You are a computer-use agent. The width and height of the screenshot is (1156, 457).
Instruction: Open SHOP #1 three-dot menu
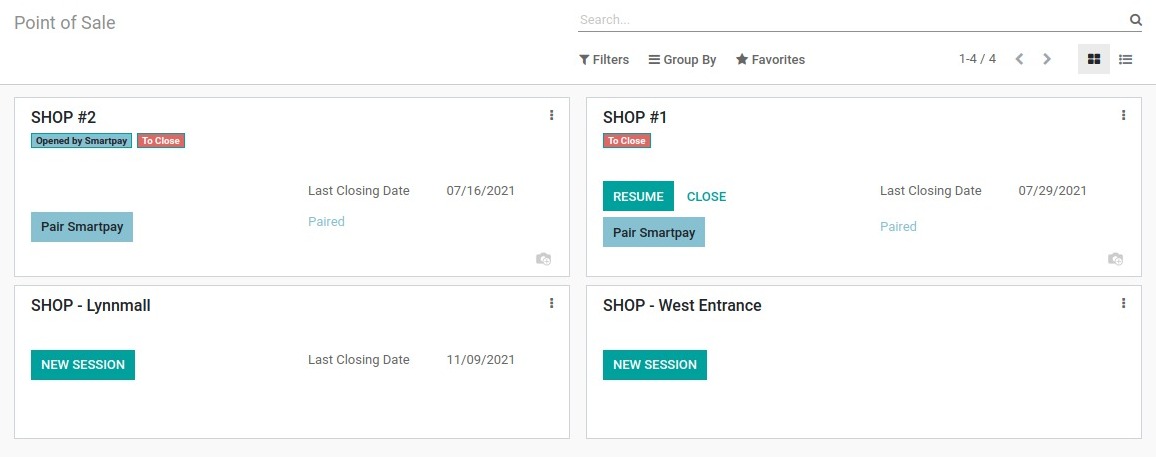coord(1124,115)
